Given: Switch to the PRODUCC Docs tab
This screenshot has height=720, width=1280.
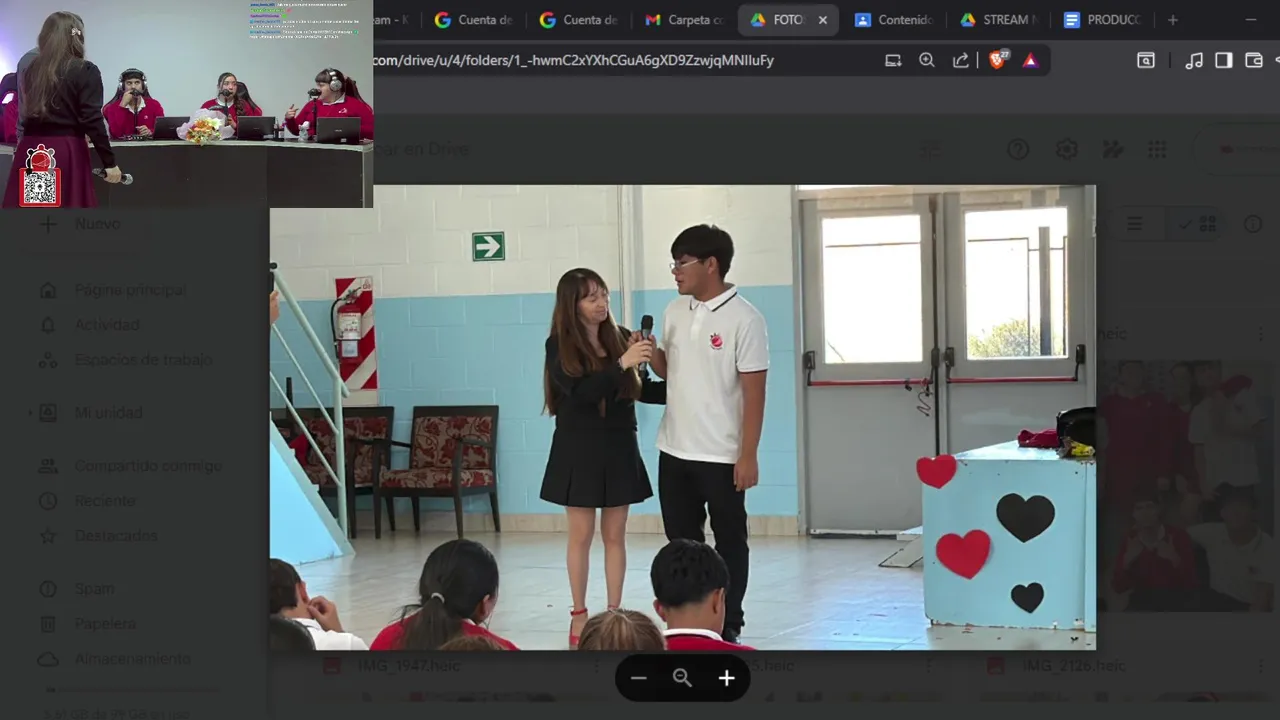Looking at the screenshot, I should pos(1102,20).
